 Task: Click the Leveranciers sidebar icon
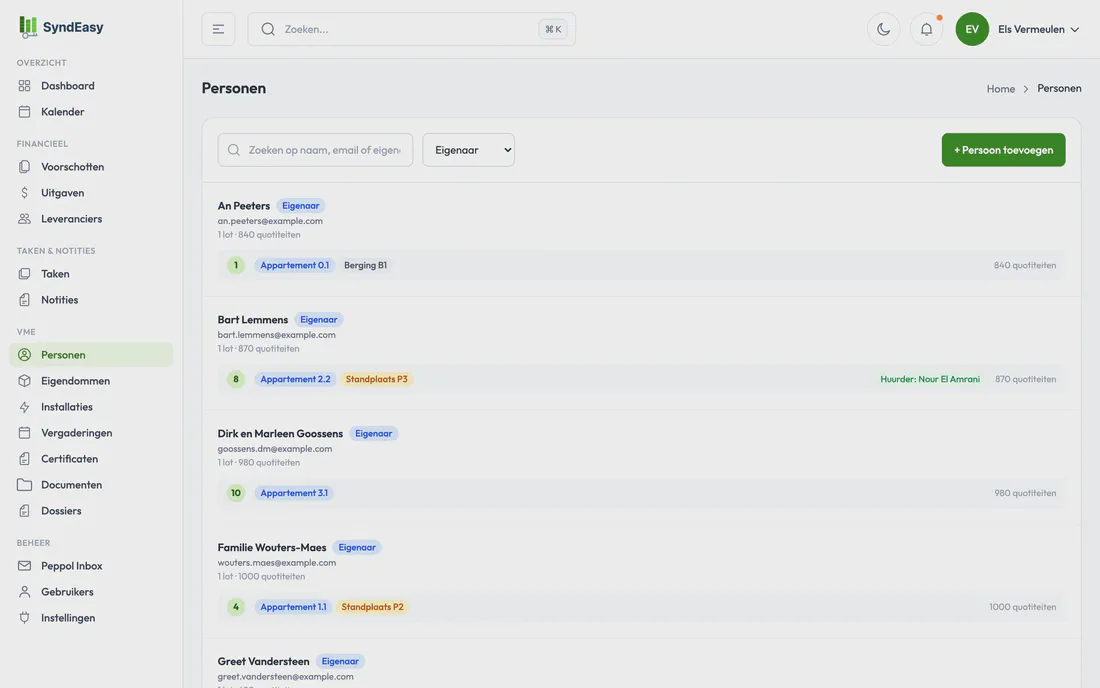point(25,219)
